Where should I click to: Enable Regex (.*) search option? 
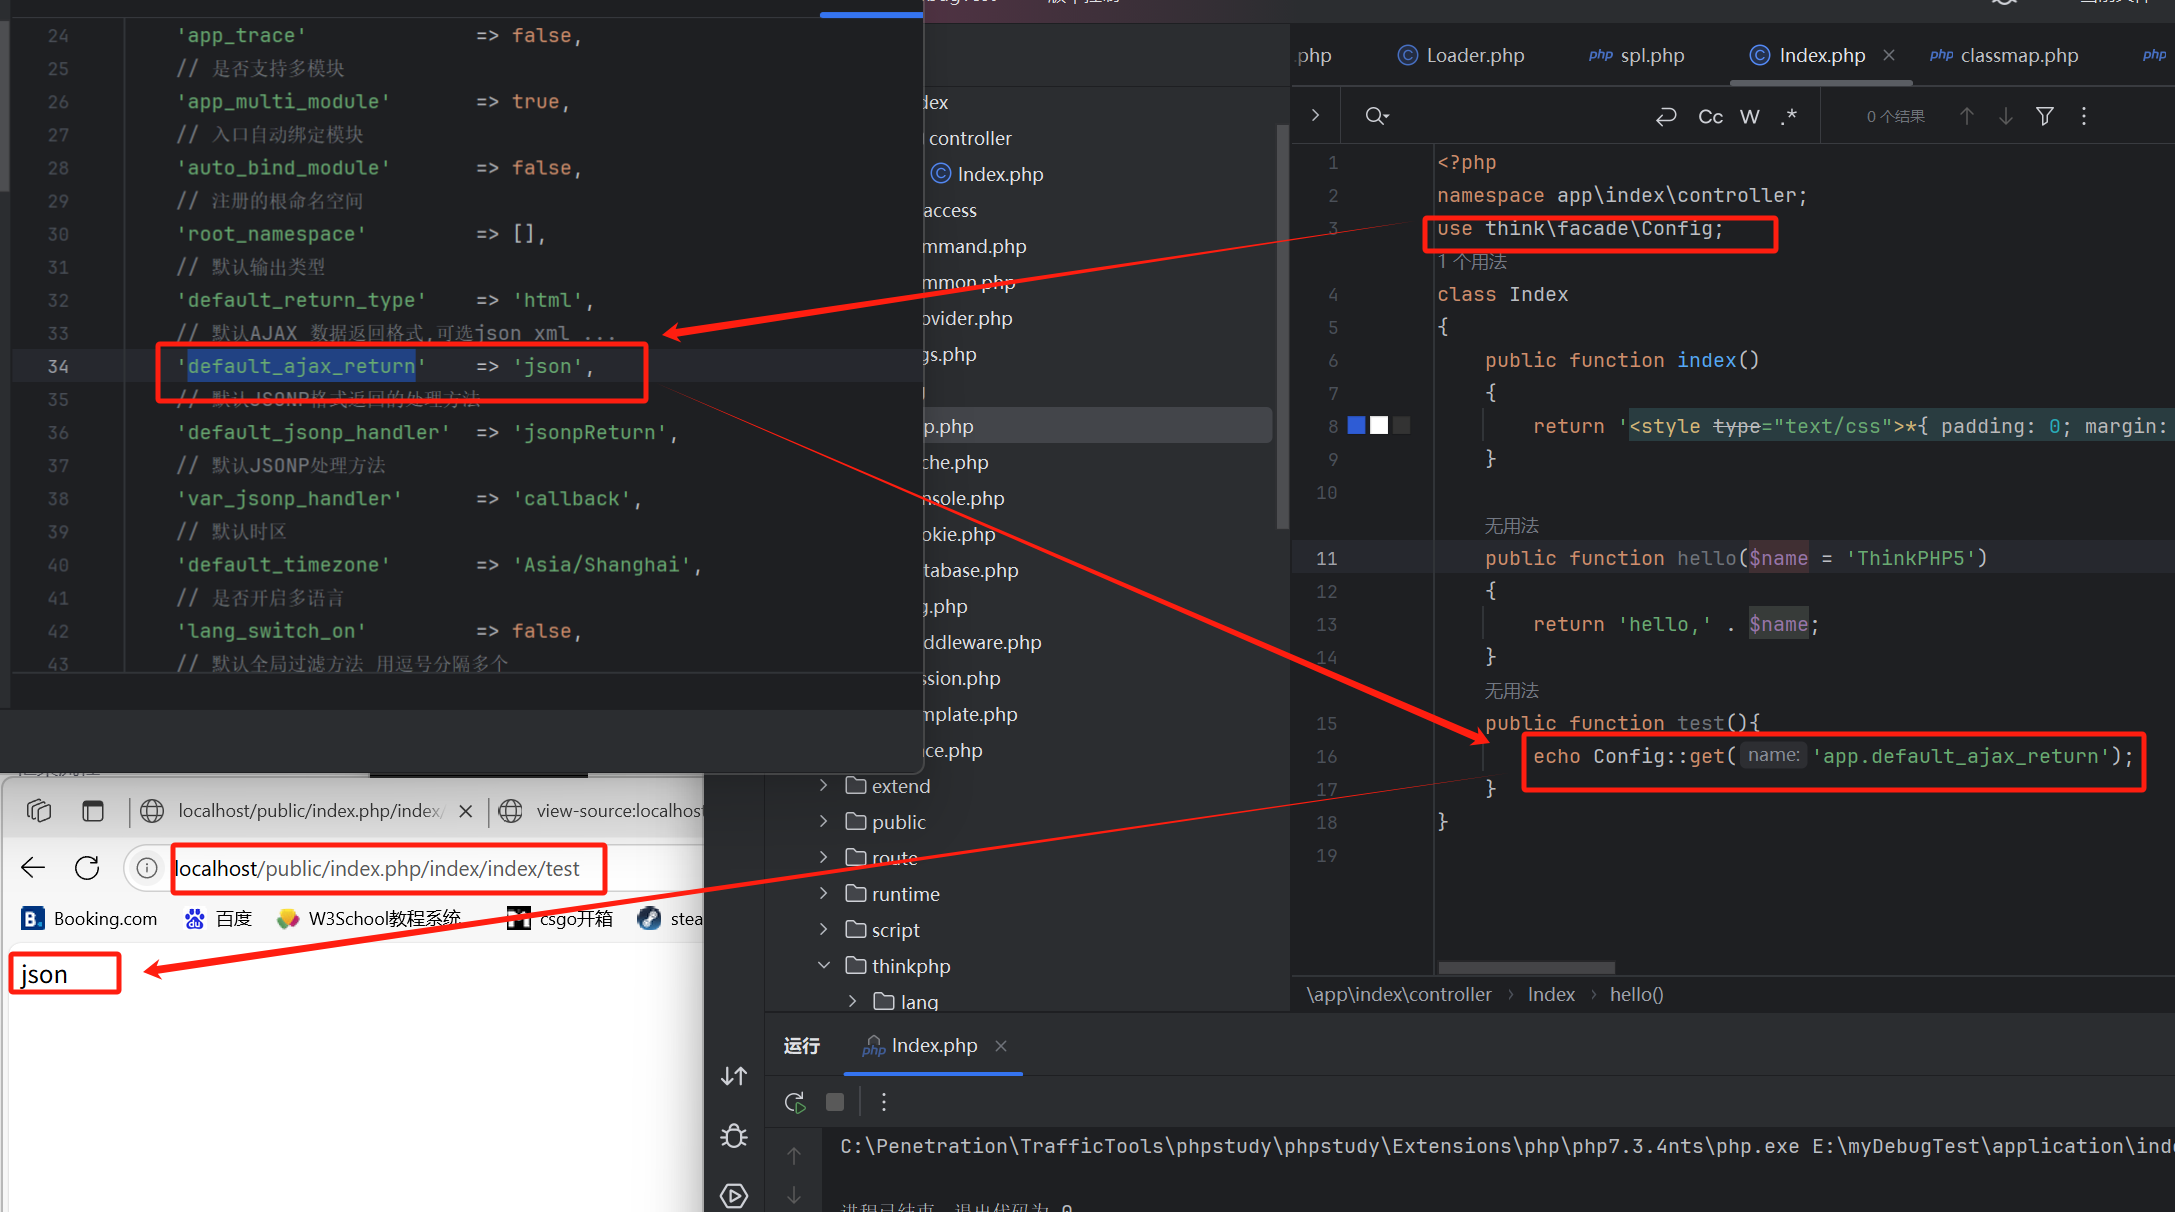coord(1789,117)
